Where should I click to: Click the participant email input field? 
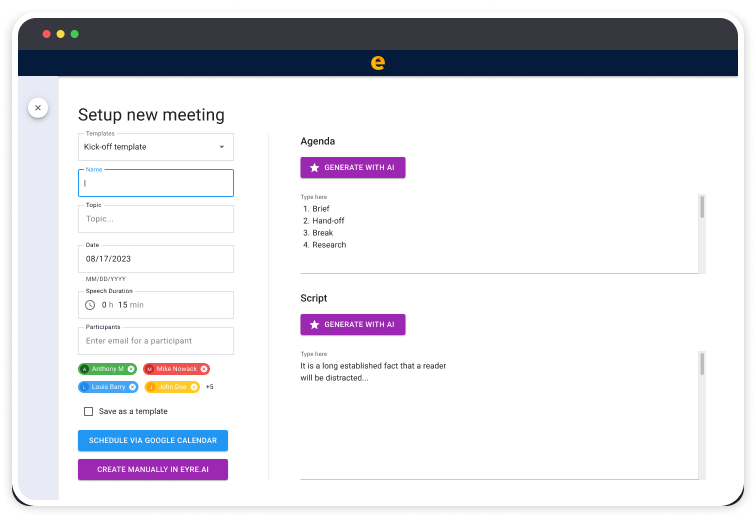[156, 341]
